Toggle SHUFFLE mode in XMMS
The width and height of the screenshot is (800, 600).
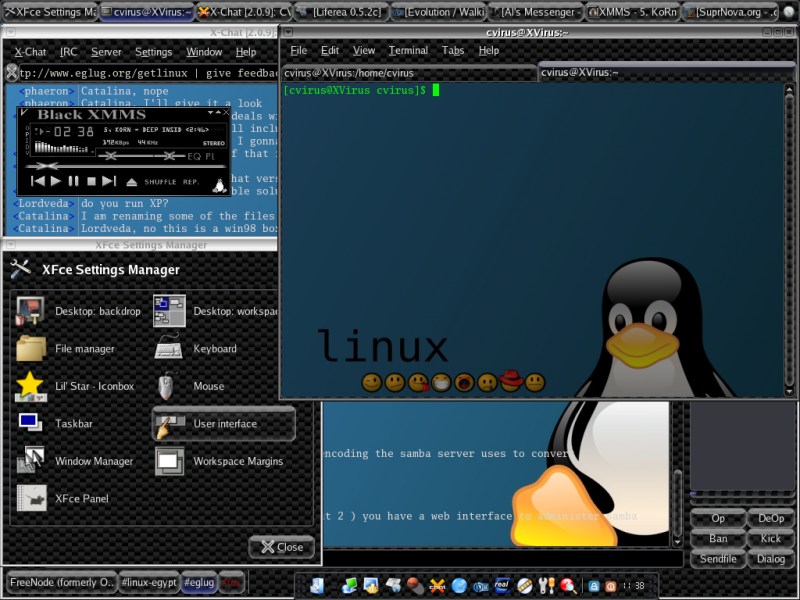159,181
